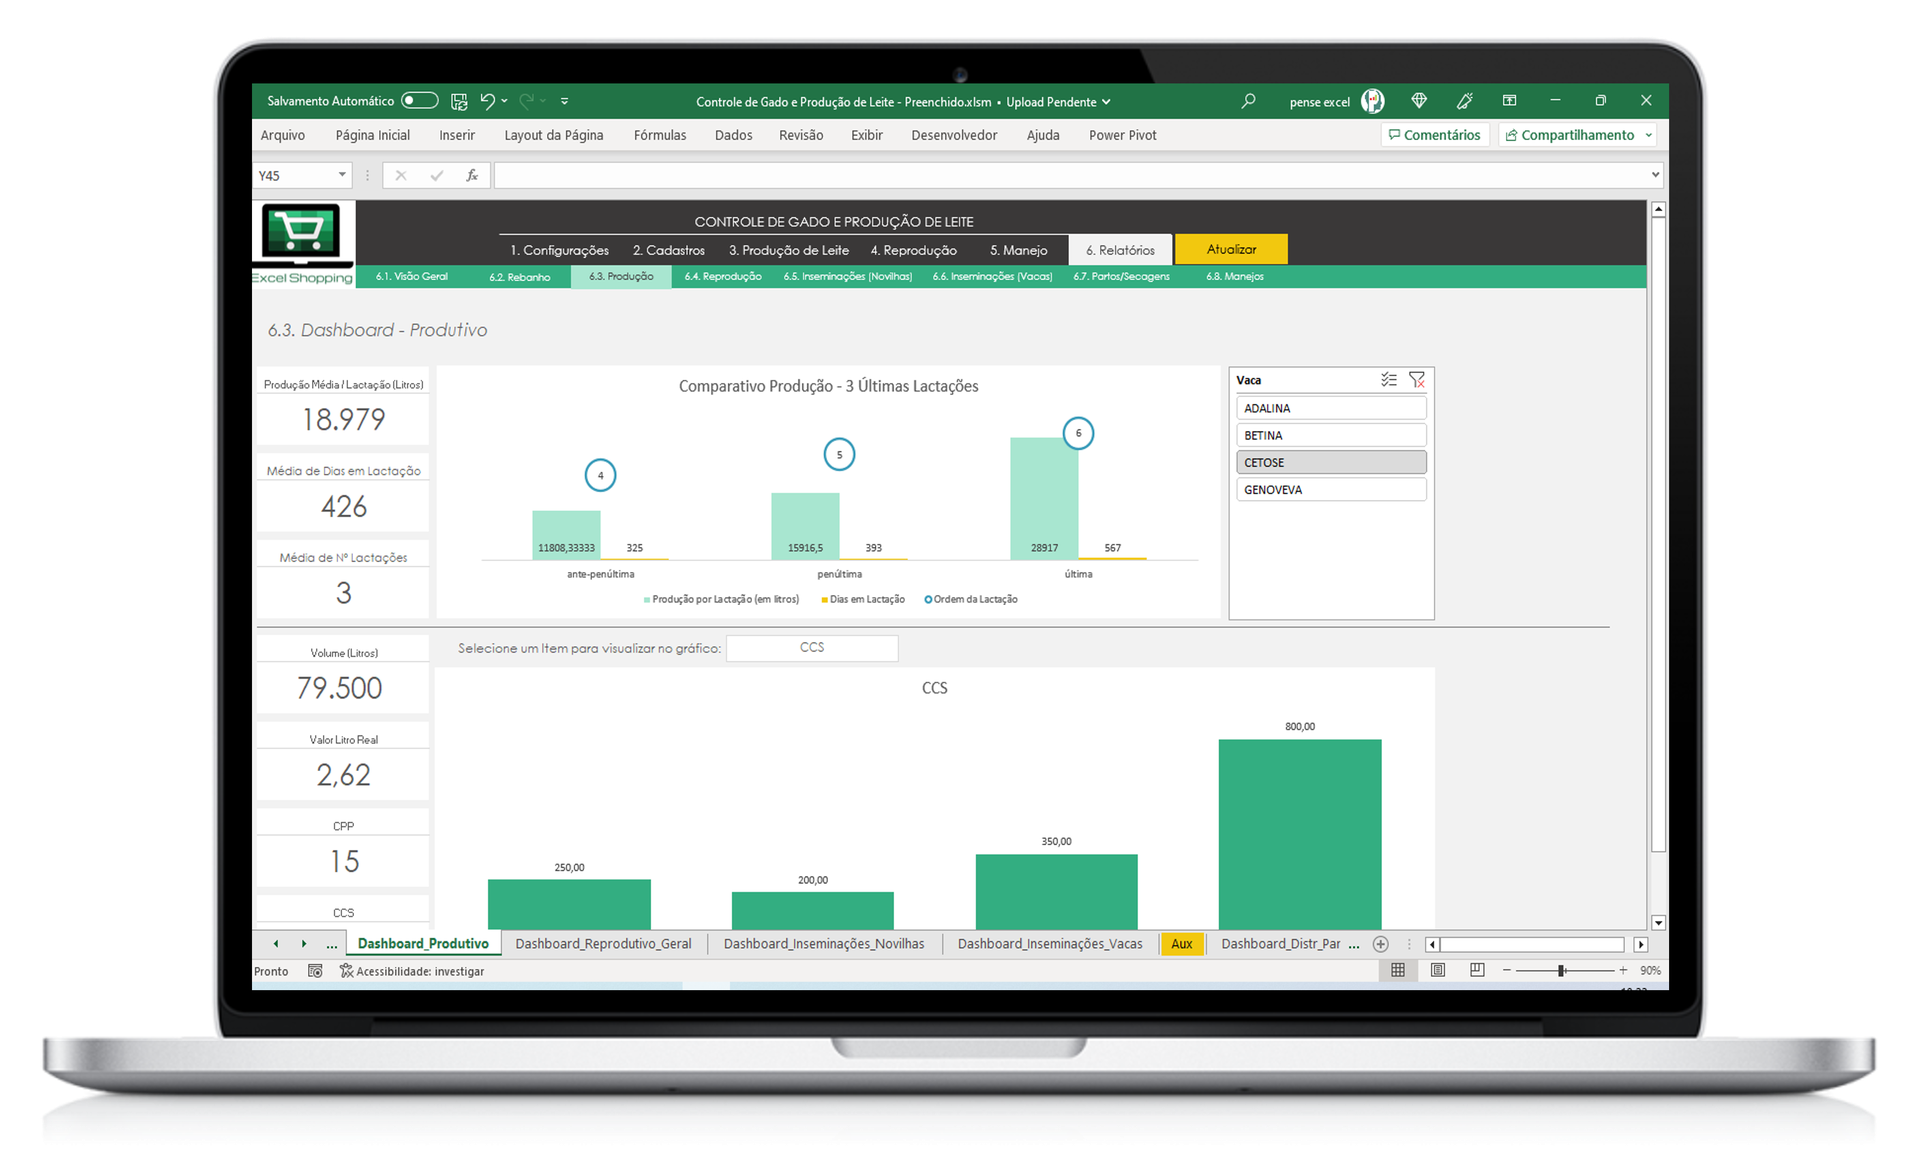
Task: Switch to Dashboard_Reprodutivo_Geral sheet tab
Action: [x=603, y=944]
